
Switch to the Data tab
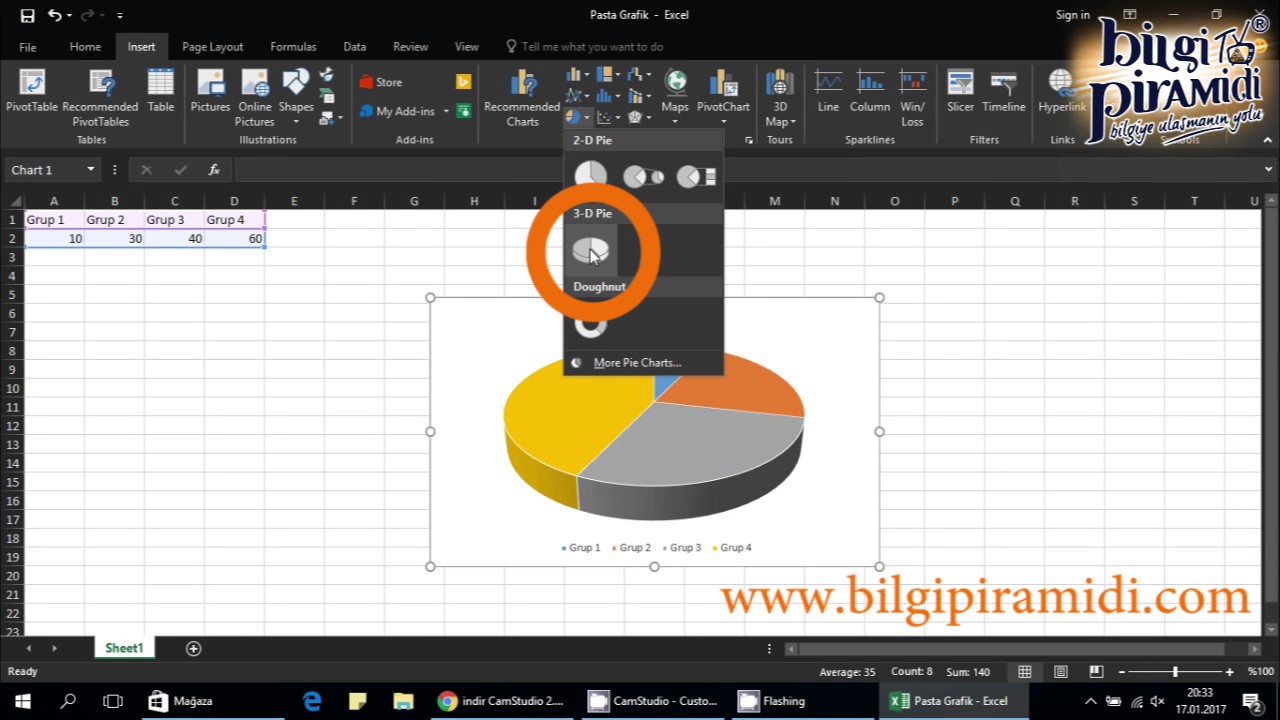(354, 47)
